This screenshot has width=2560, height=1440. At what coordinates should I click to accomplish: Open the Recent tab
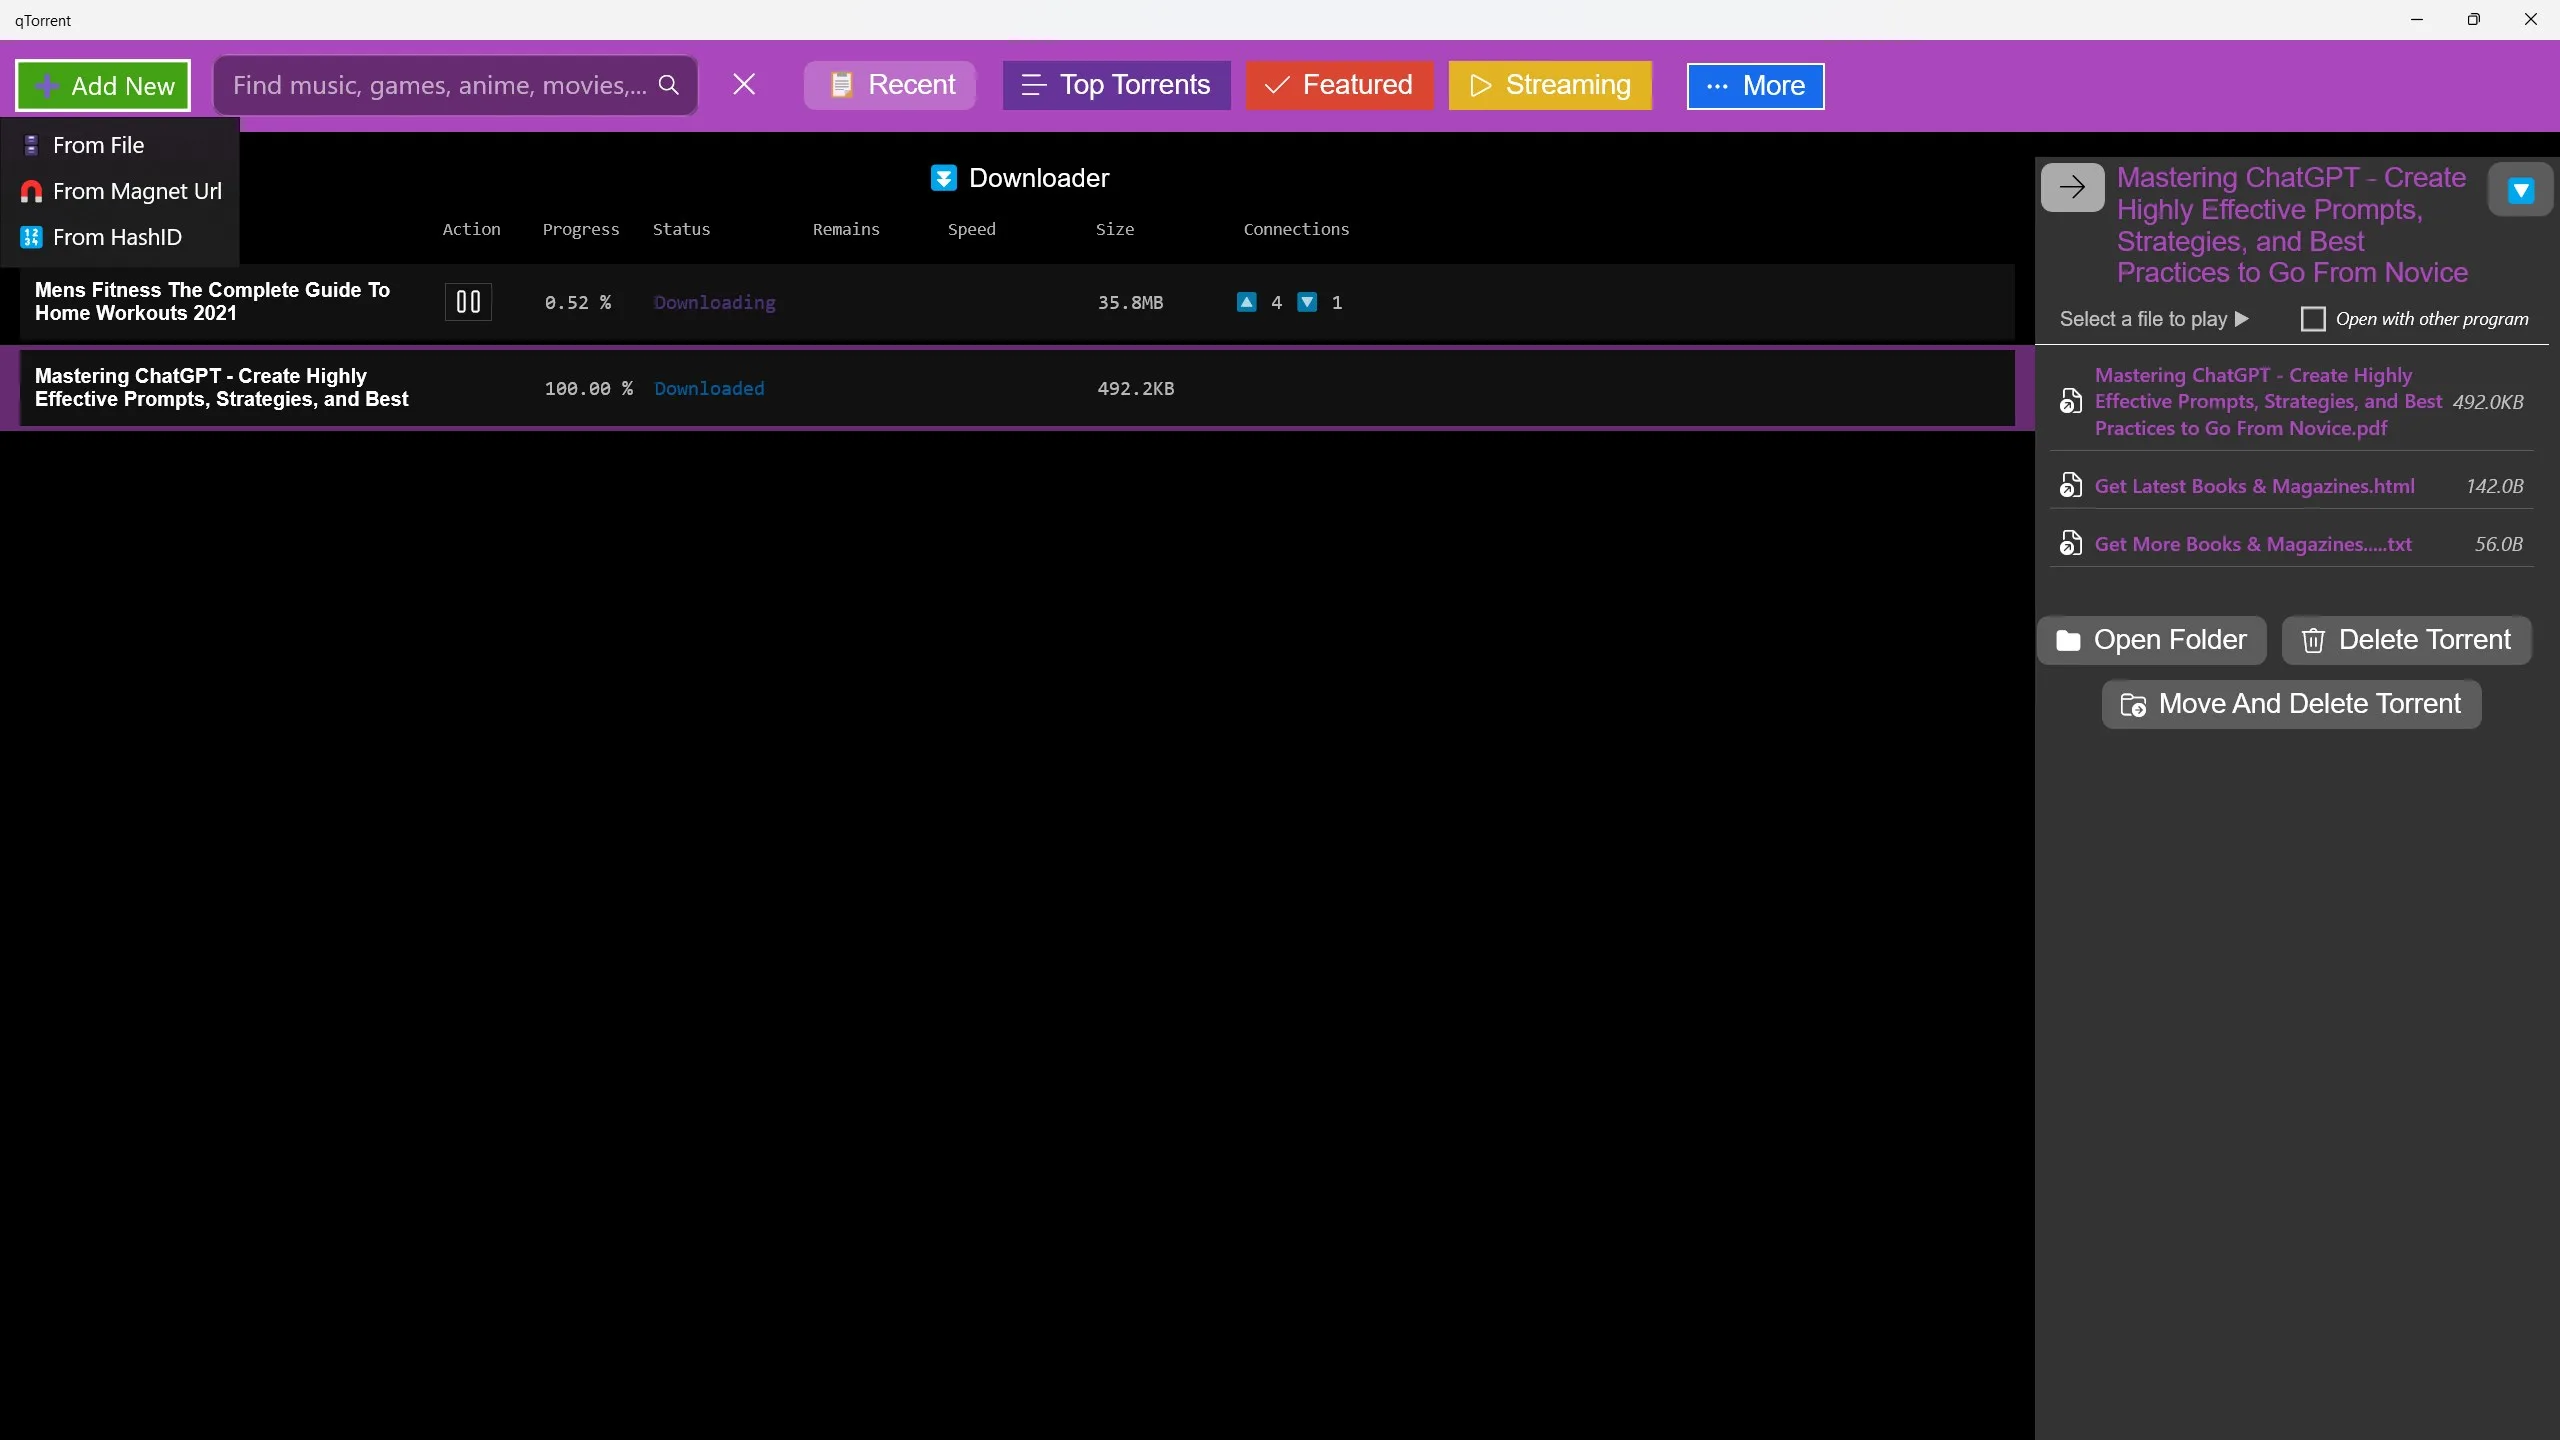(x=890, y=85)
